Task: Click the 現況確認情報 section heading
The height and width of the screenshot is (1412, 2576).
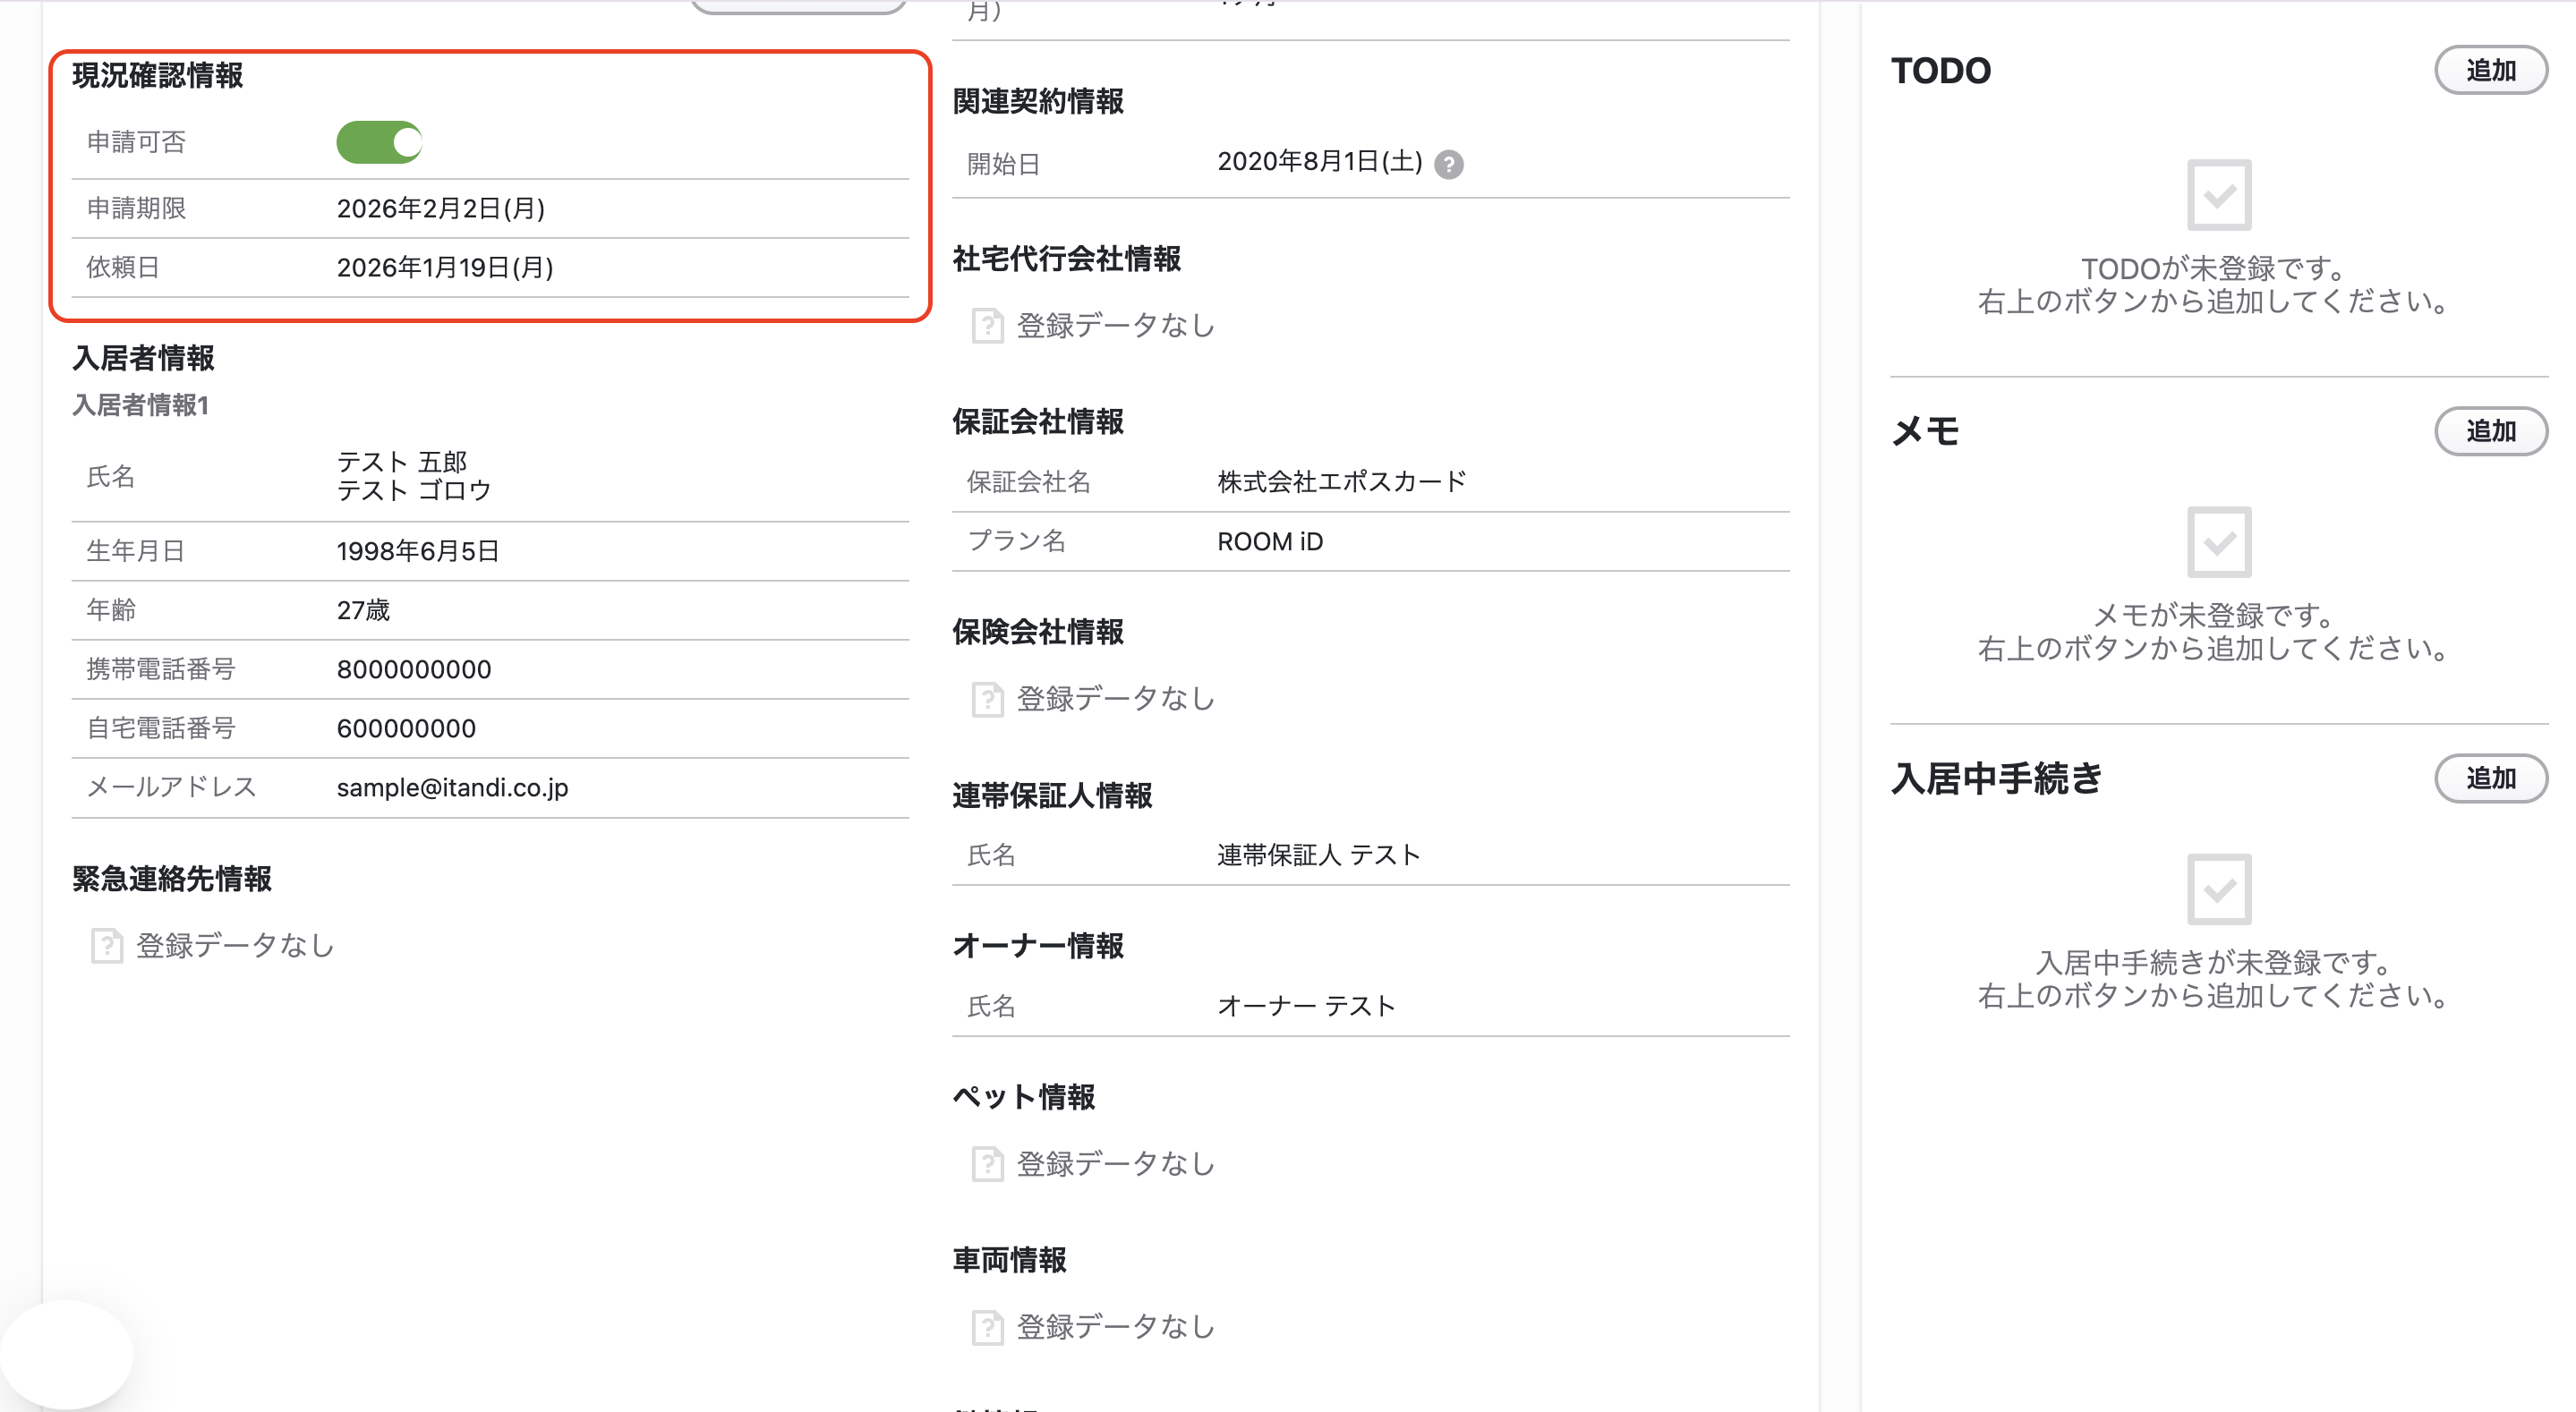Action: tap(157, 75)
